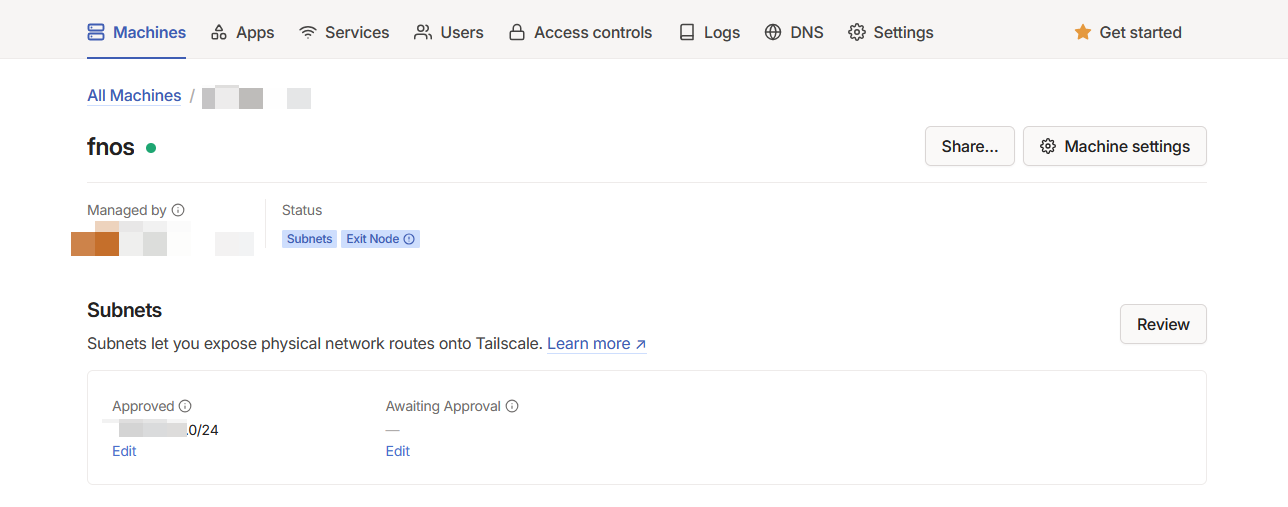
Task: Click the Access controls lock icon
Action: 517,32
